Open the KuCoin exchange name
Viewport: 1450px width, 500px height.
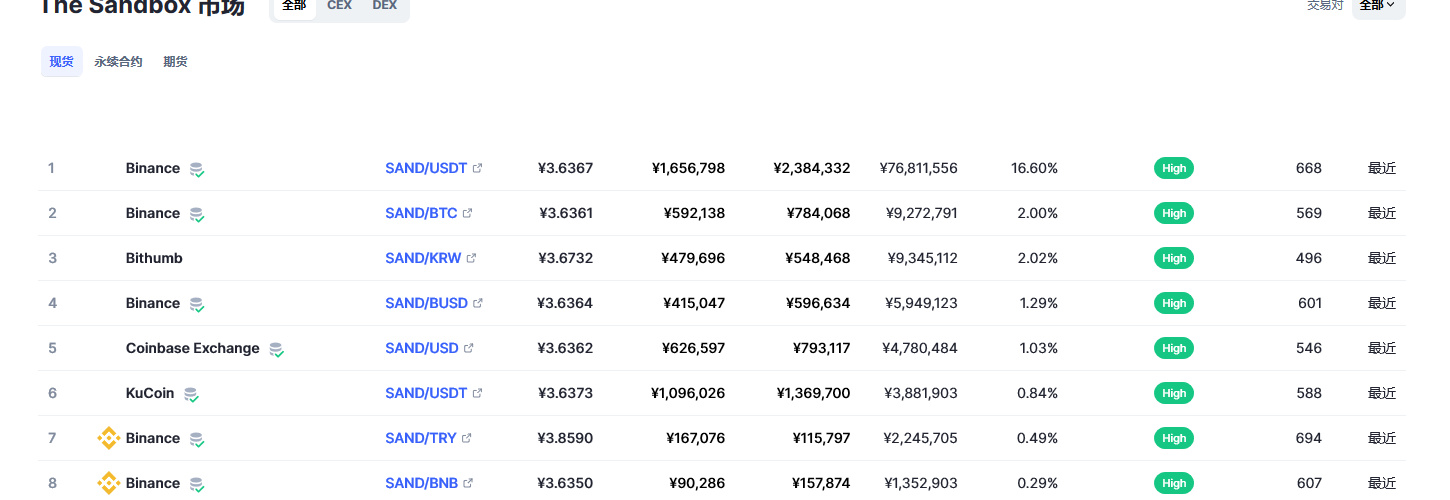point(150,393)
